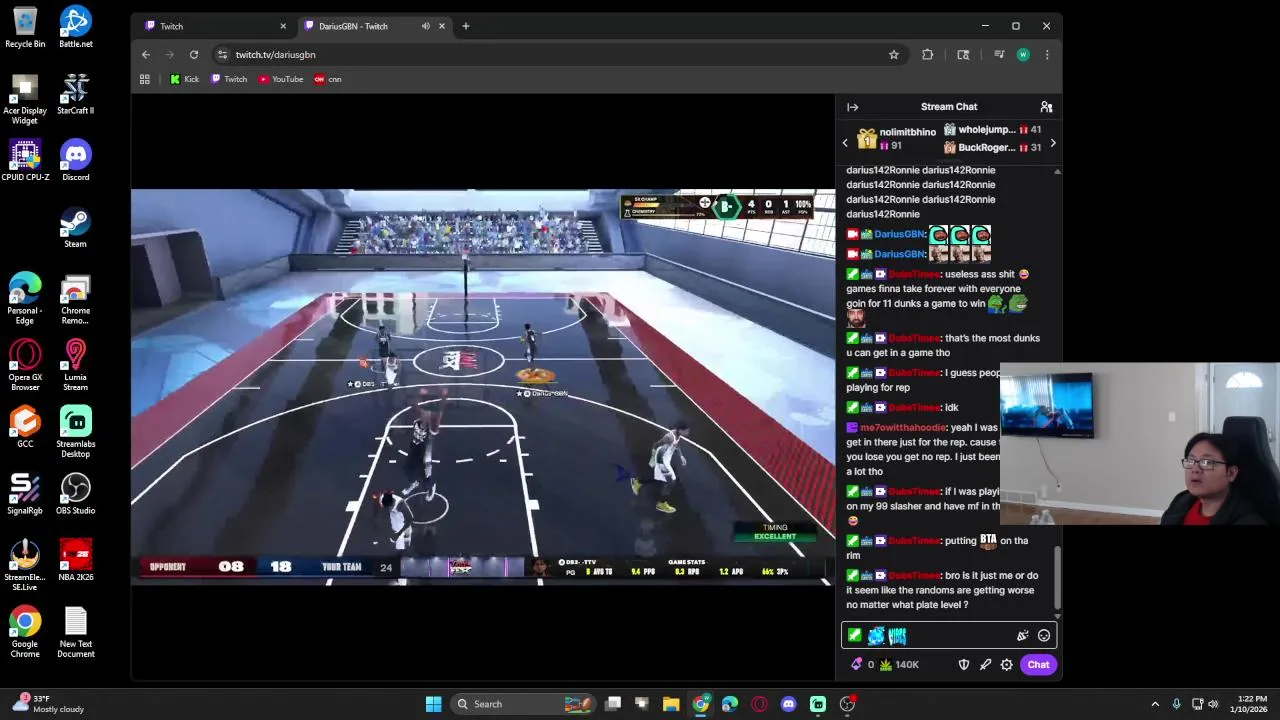The image size is (1280, 720).
Task: Open the Windows Start menu
Action: tap(433, 704)
